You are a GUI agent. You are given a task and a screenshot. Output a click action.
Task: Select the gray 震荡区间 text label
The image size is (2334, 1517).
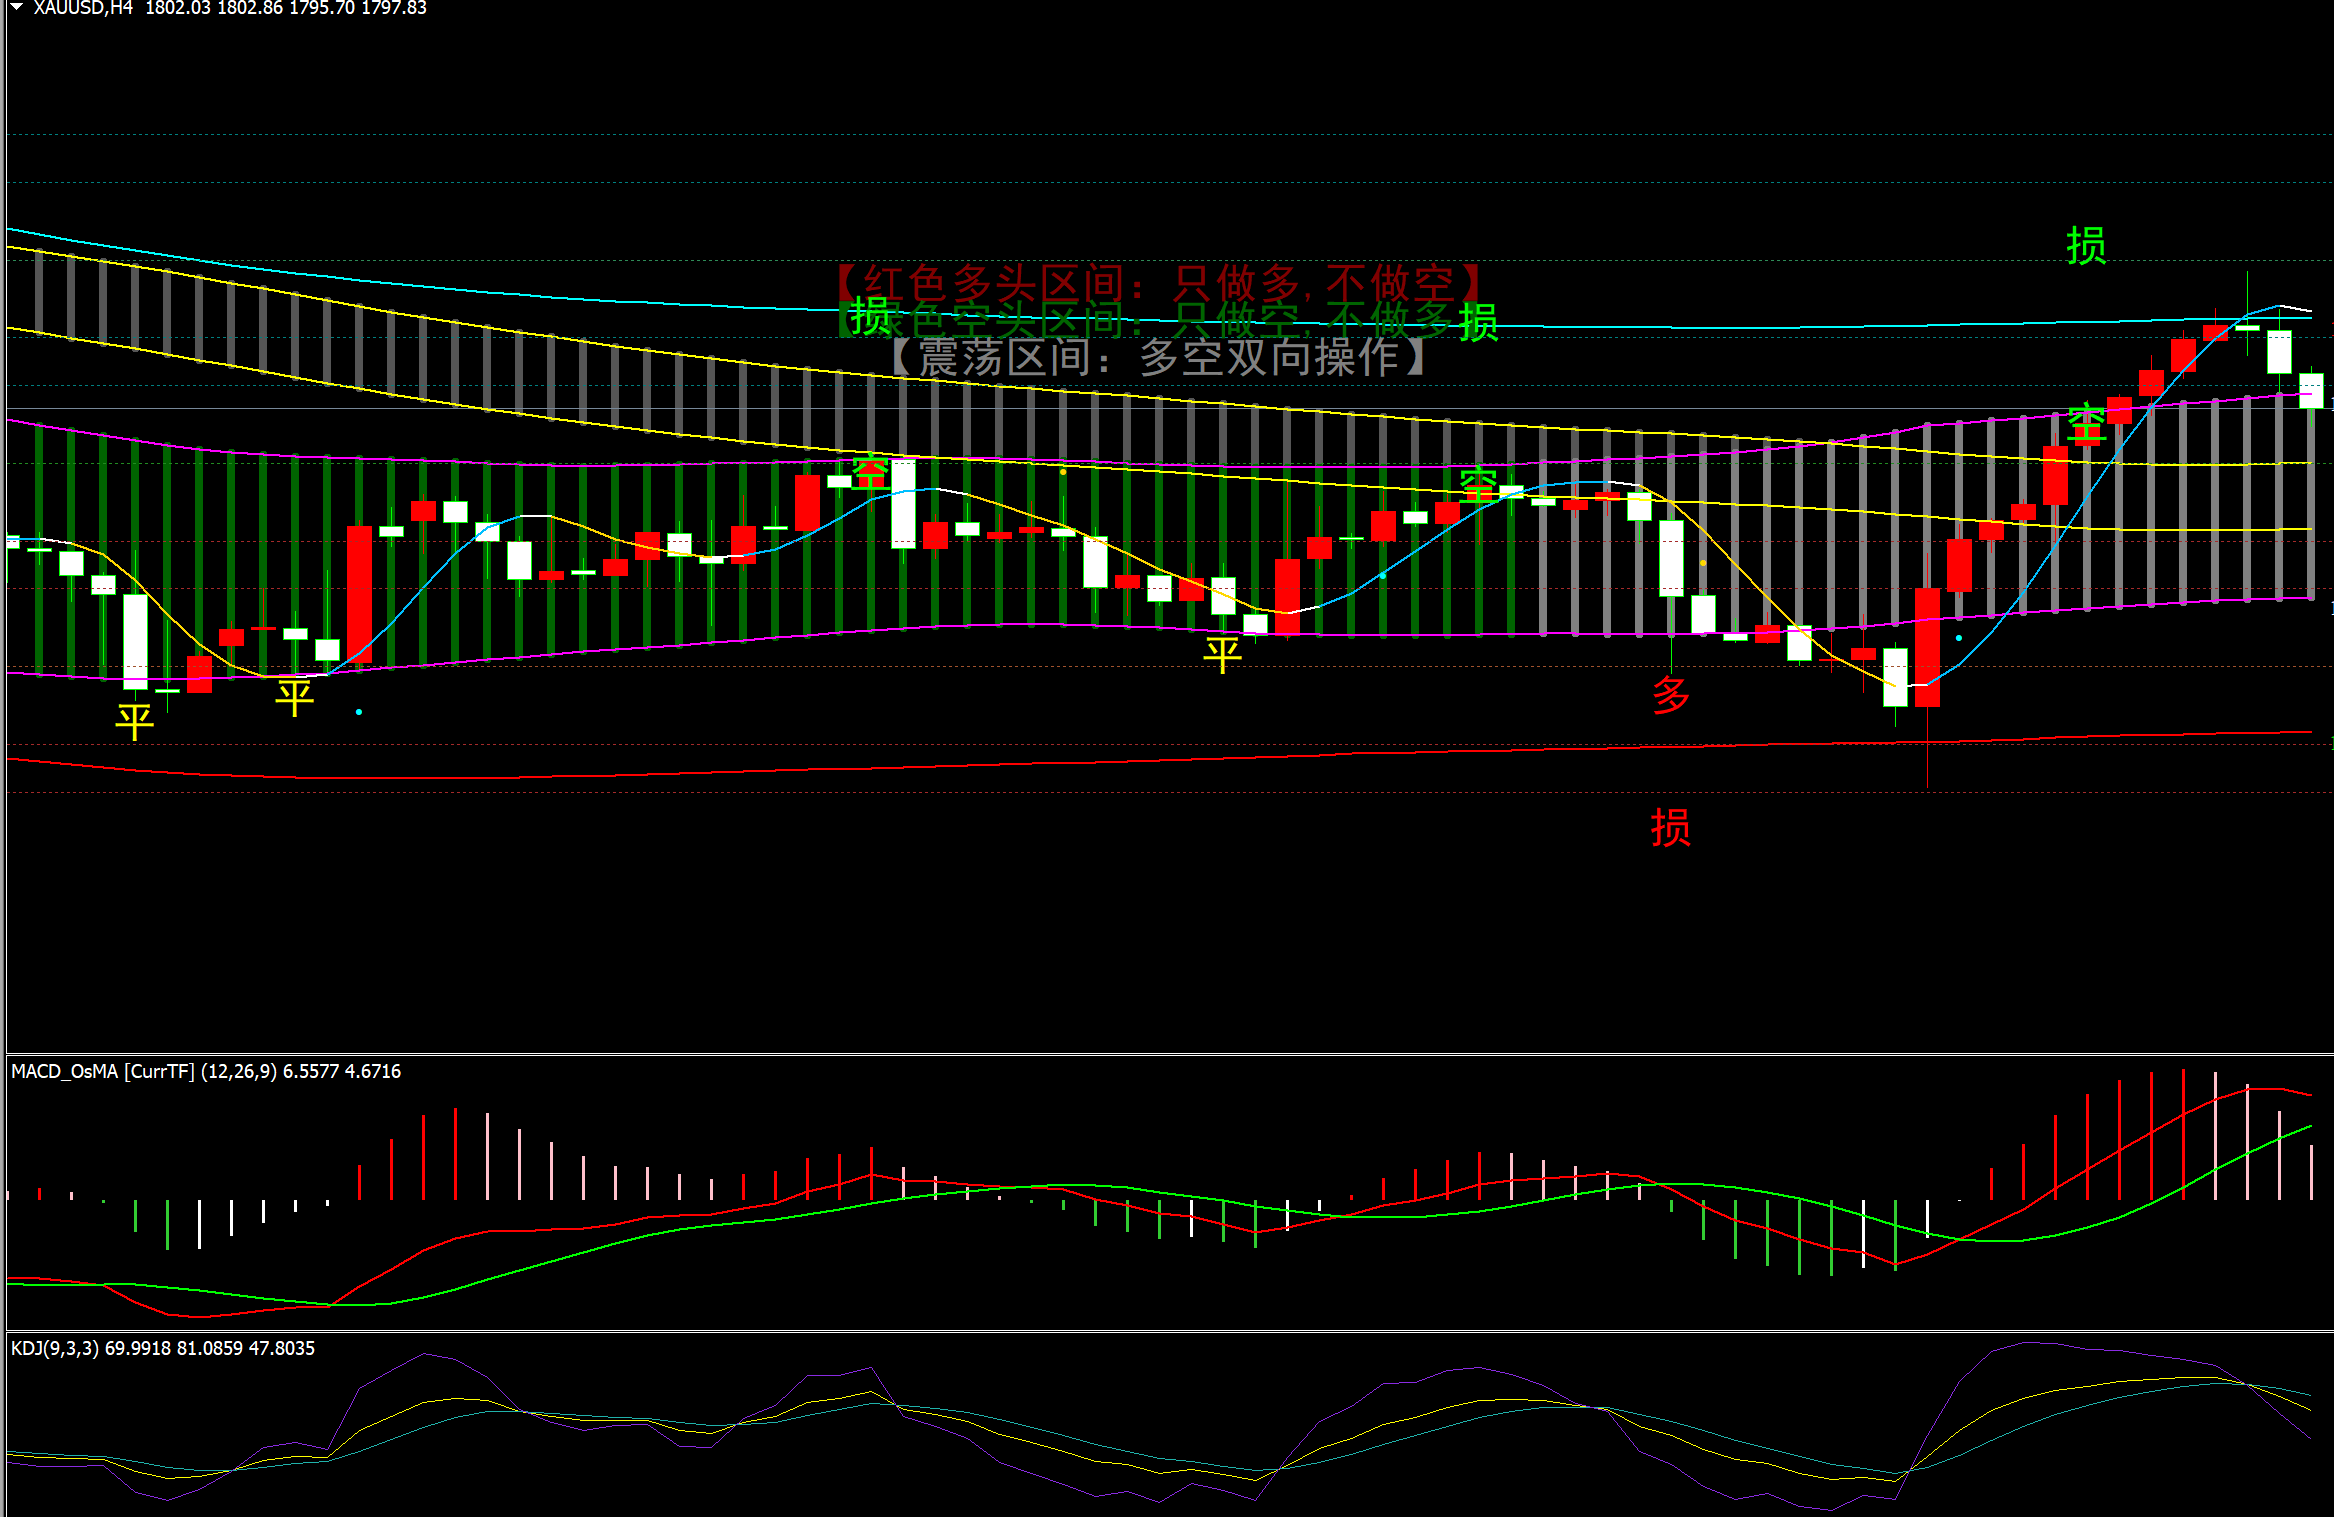click(1157, 357)
